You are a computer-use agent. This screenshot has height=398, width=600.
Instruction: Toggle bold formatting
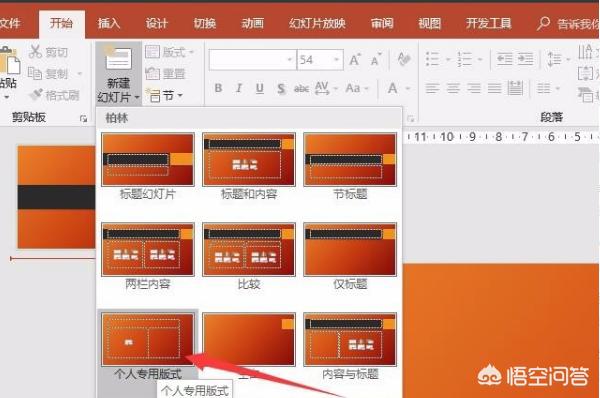218,88
